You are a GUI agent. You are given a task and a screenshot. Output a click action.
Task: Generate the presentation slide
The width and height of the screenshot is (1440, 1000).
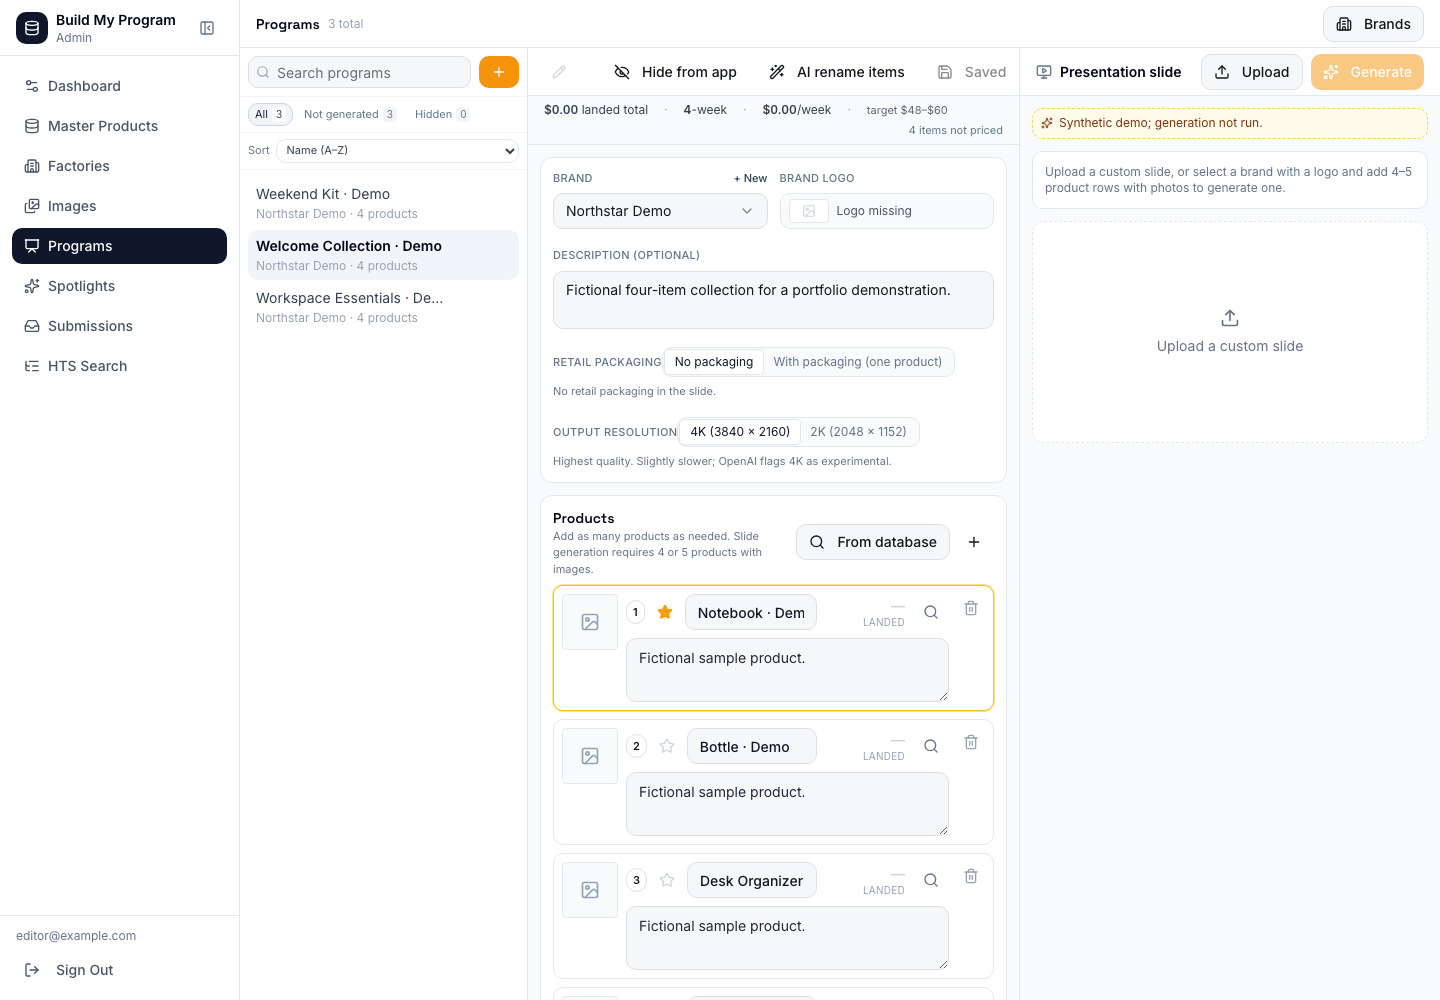point(1367,72)
